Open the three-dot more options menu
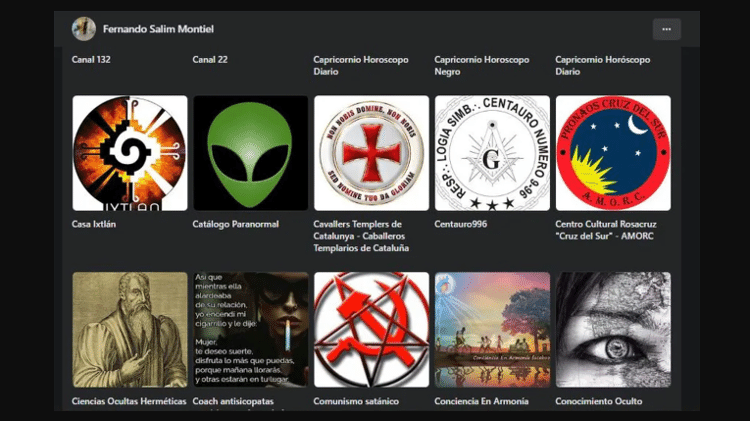The height and width of the screenshot is (421, 750). [666, 29]
